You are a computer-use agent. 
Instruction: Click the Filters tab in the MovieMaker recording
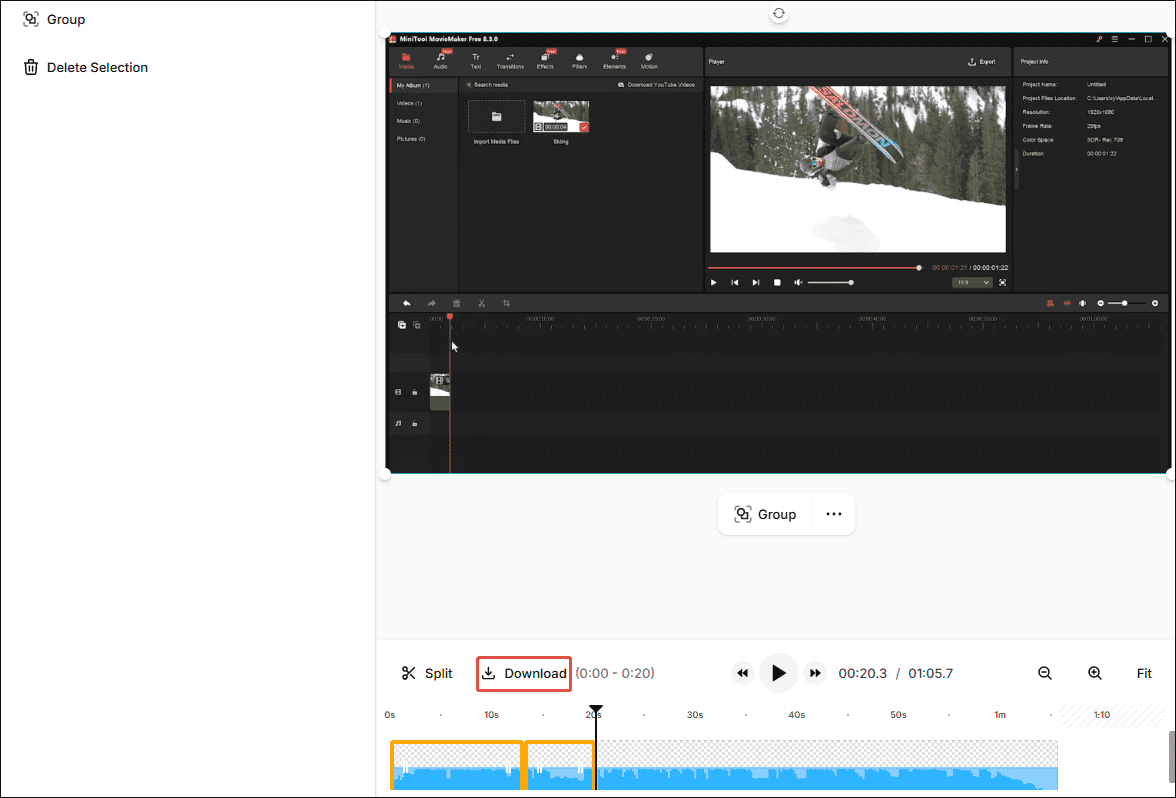(x=580, y=61)
